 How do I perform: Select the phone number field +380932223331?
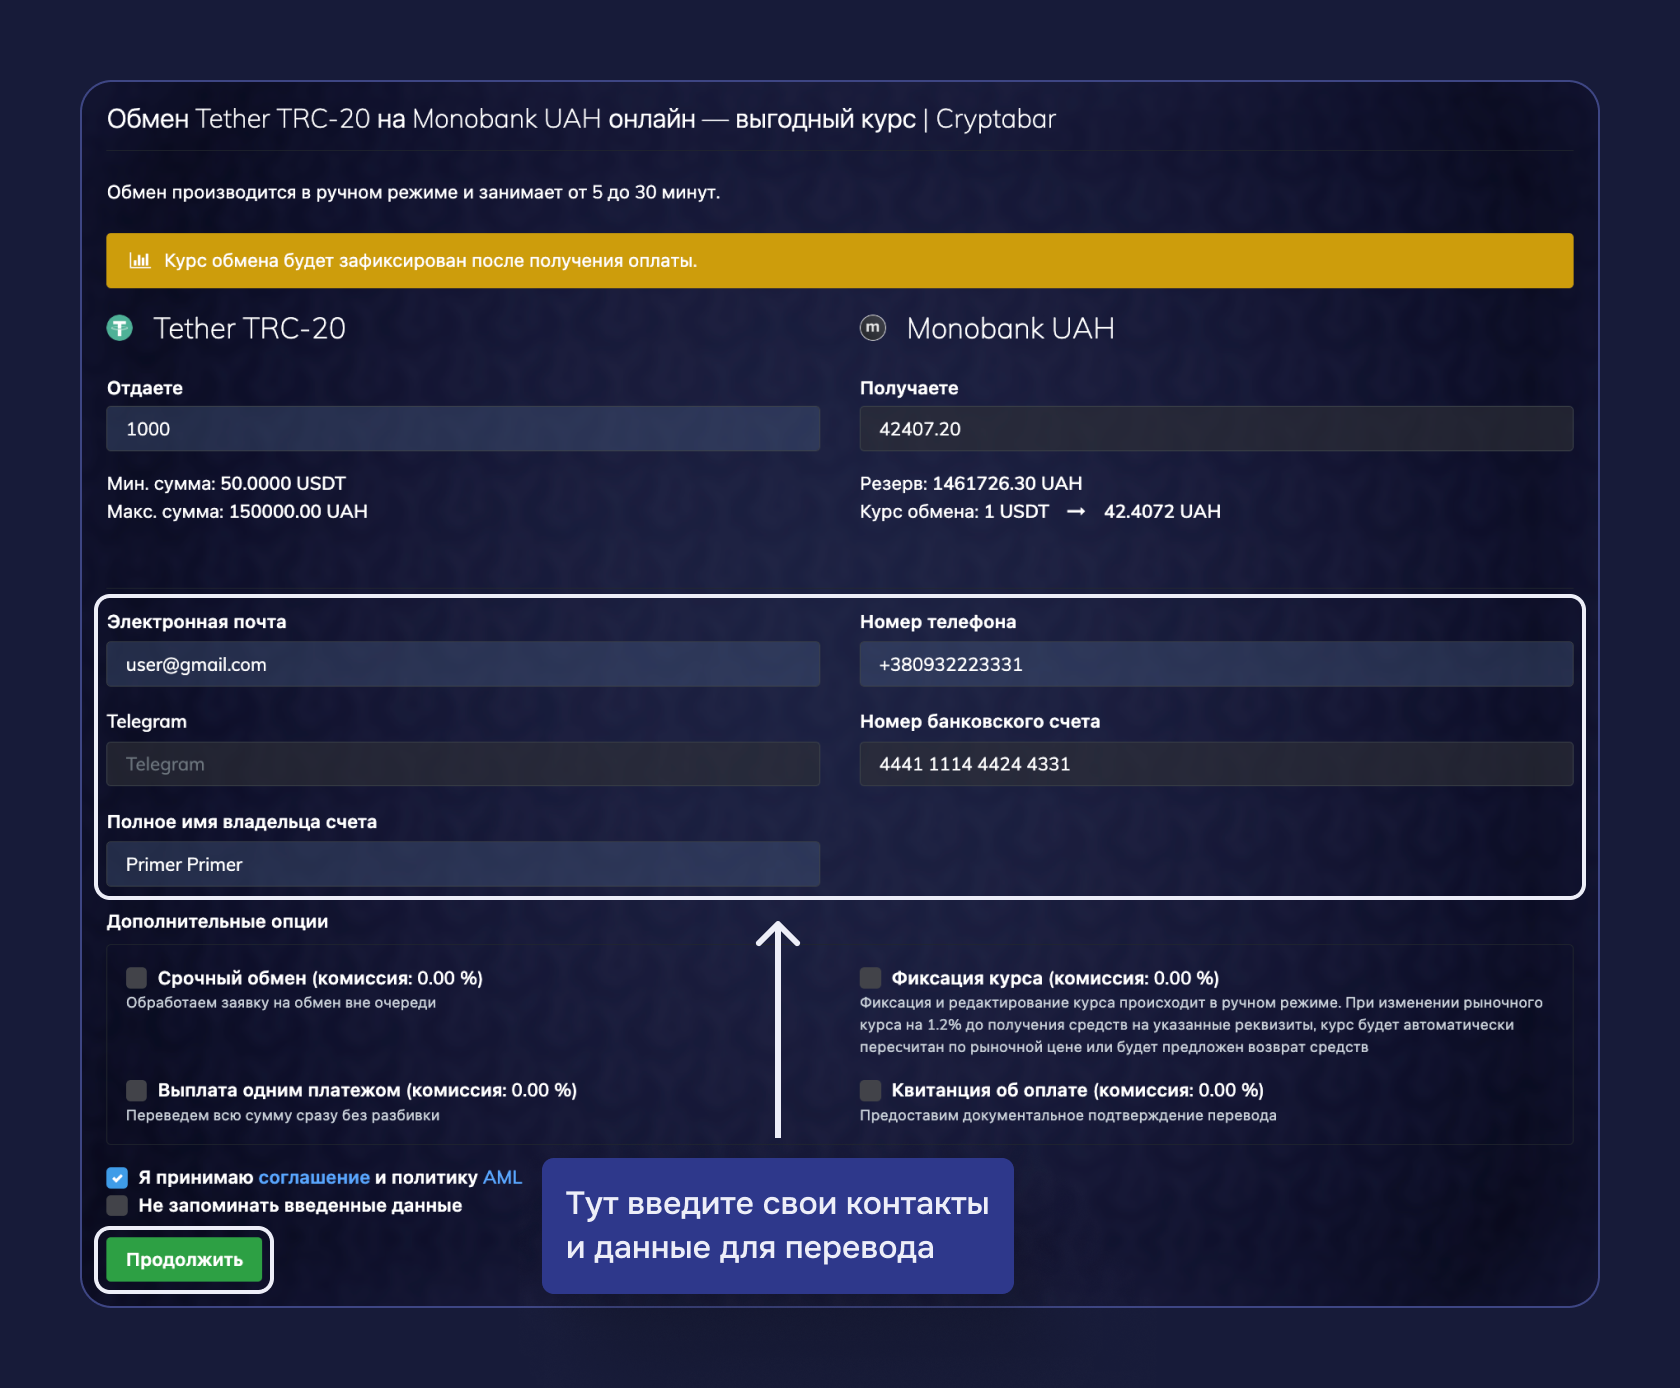1215,664
